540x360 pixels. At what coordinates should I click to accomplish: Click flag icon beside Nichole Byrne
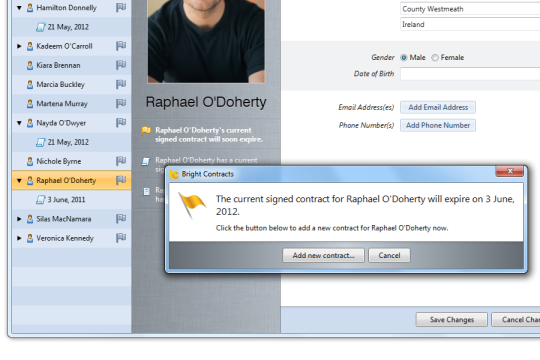coord(121,161)
